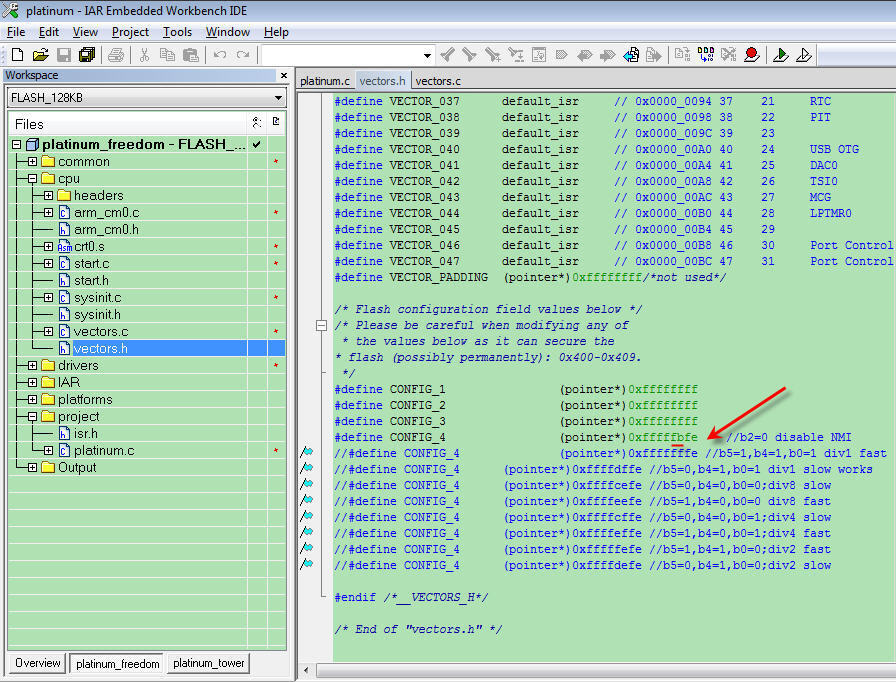This screenshot has height=682, width=896.
Task: Switch to the platinum_tower workspace tab
Action: coord(209,663)
